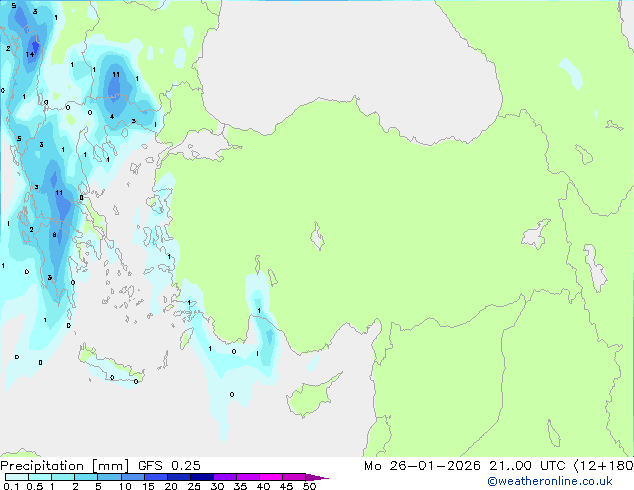
Task: Click the "0.1" legend scale label
Action: coord(11,486)
